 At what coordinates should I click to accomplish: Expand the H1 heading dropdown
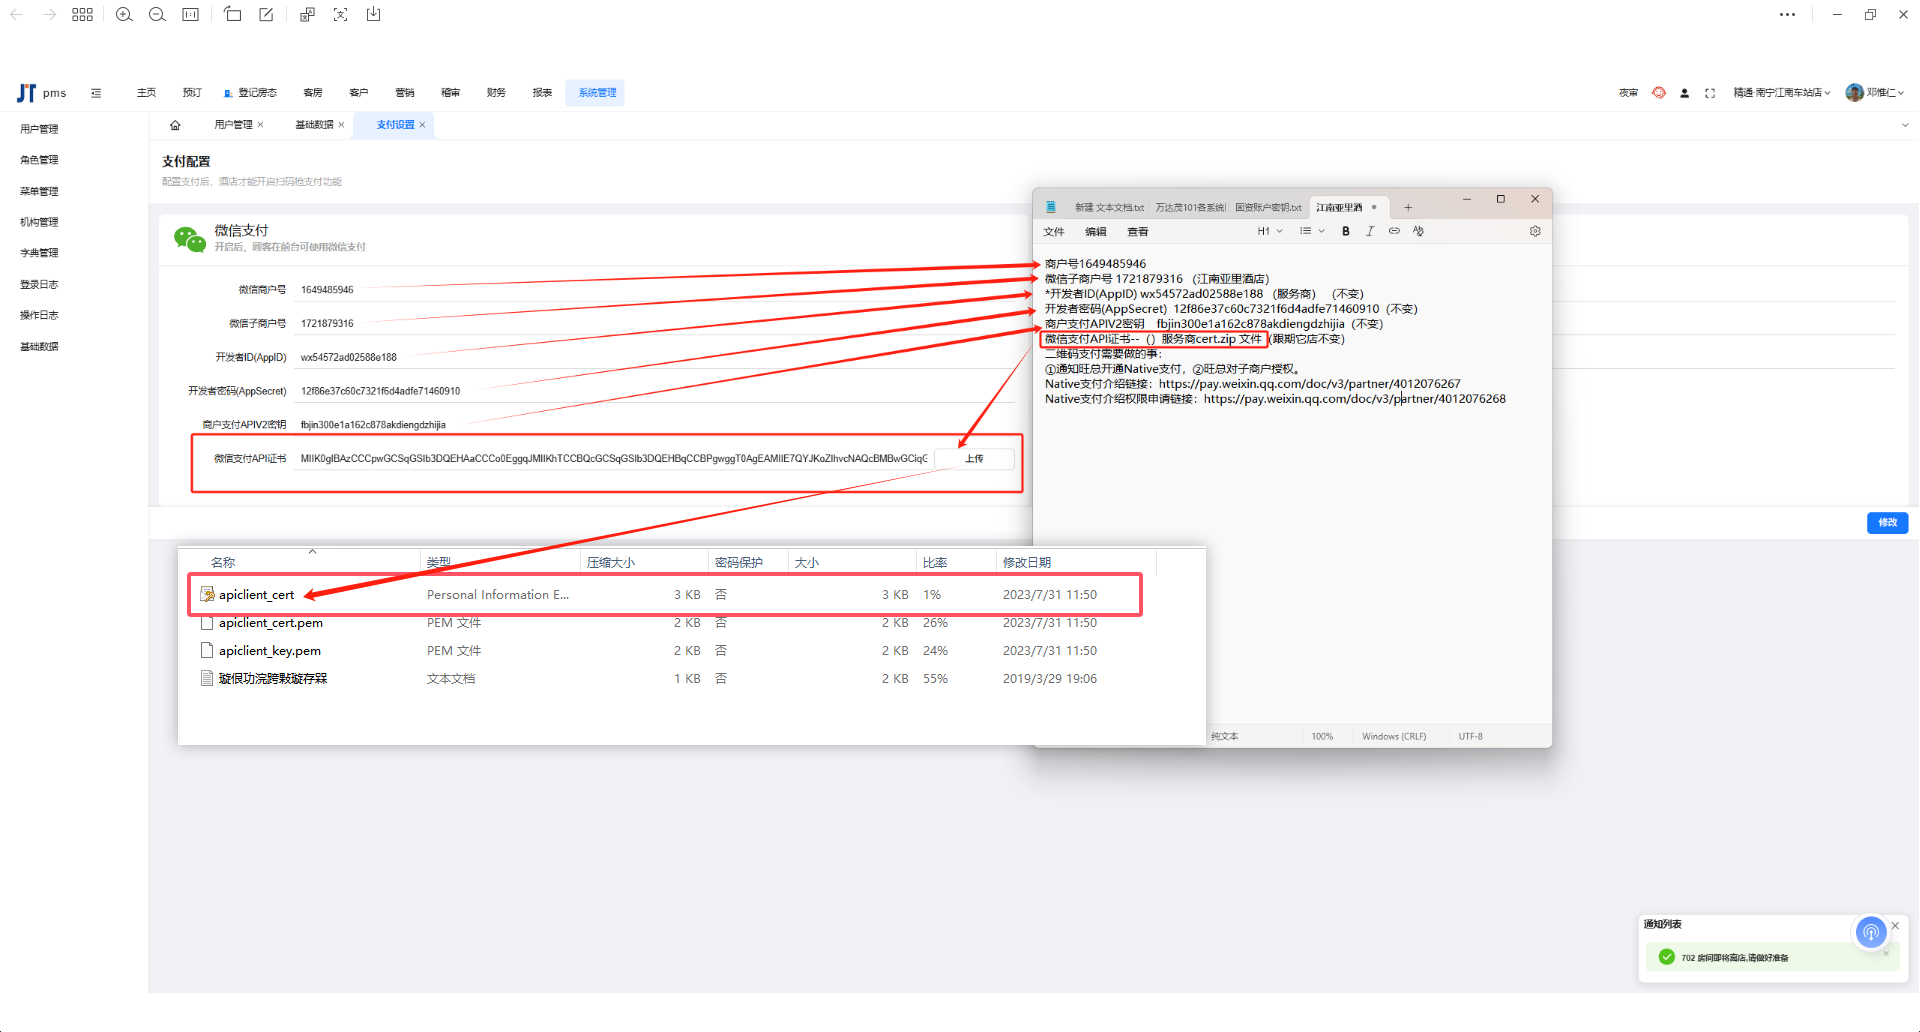(1270, 231)
